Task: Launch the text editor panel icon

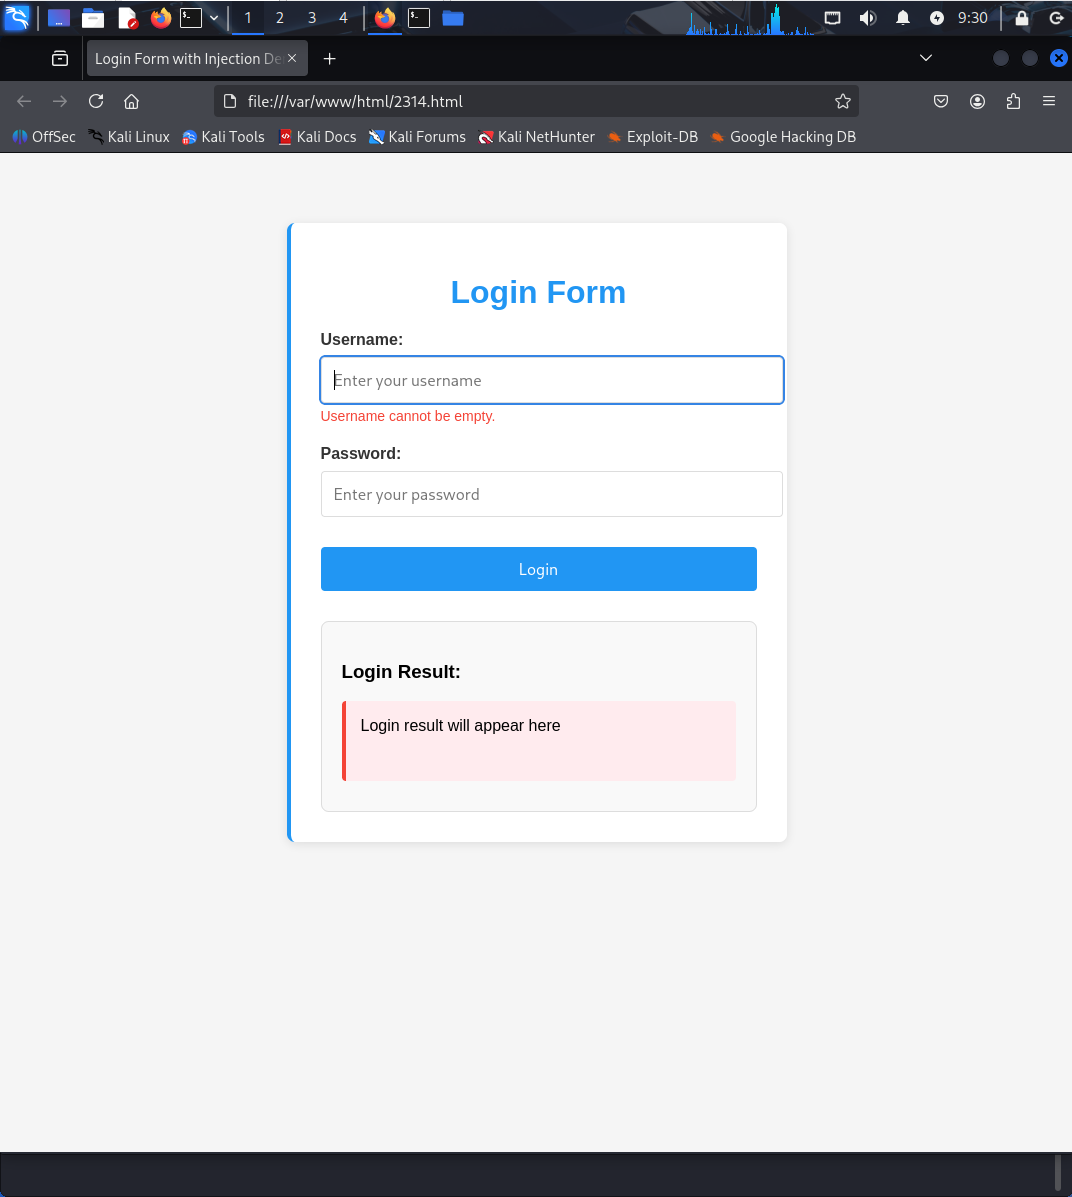Action: (x=128, y=18)
